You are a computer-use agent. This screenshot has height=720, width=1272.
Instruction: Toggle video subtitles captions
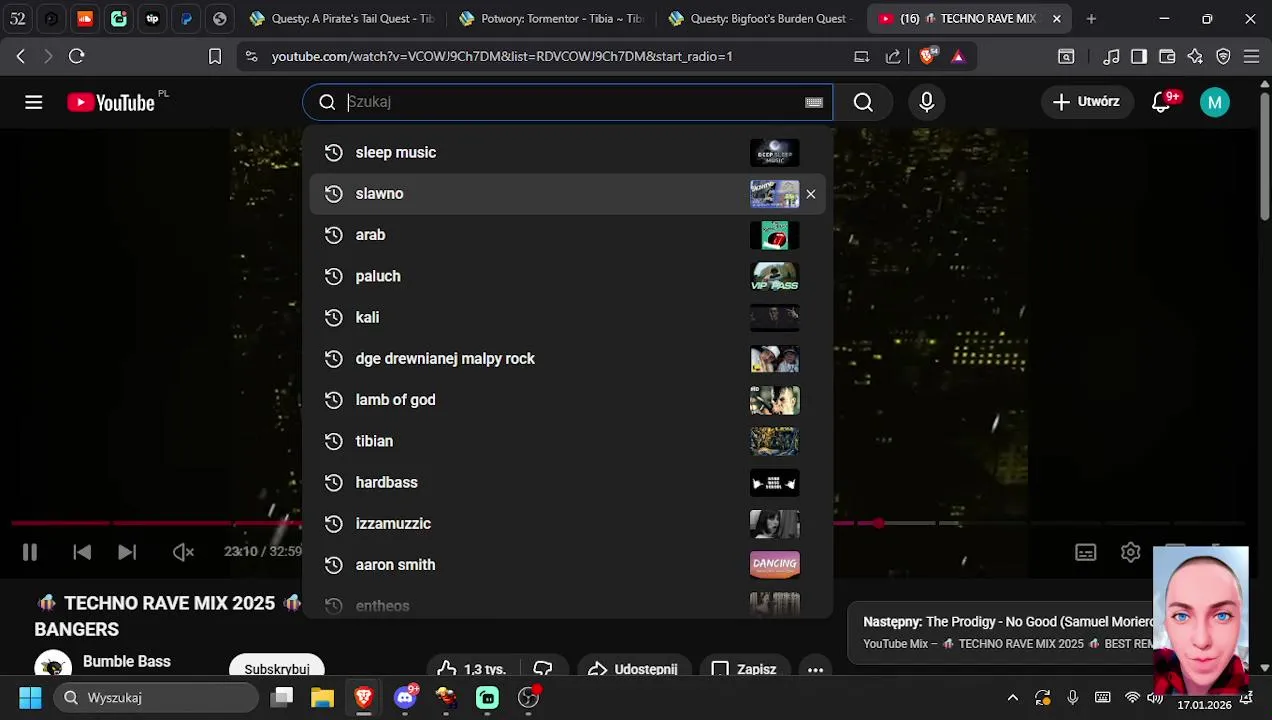tap(1086, 552)
